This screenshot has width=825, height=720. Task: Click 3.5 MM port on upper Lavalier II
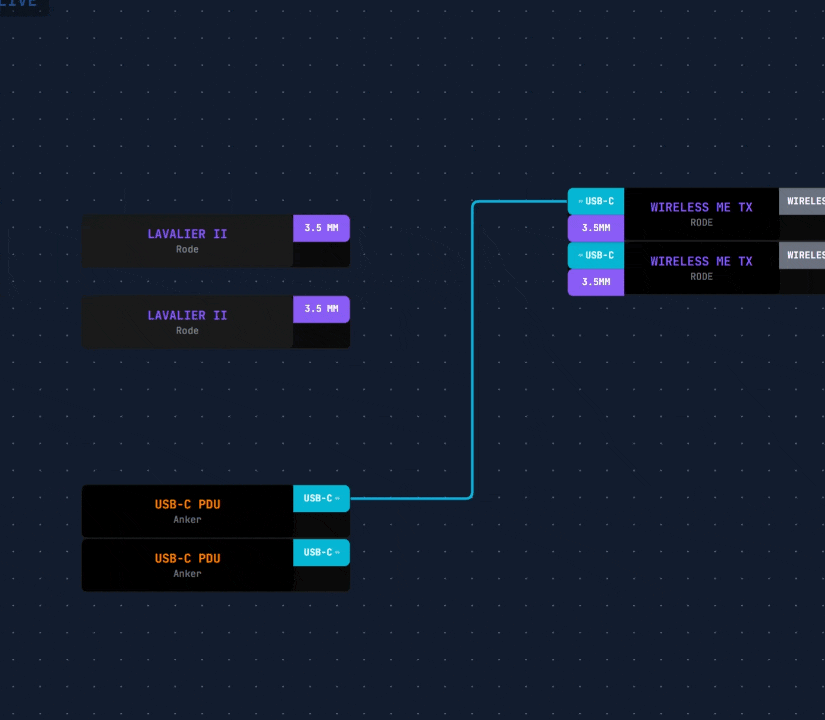(321, 228)
